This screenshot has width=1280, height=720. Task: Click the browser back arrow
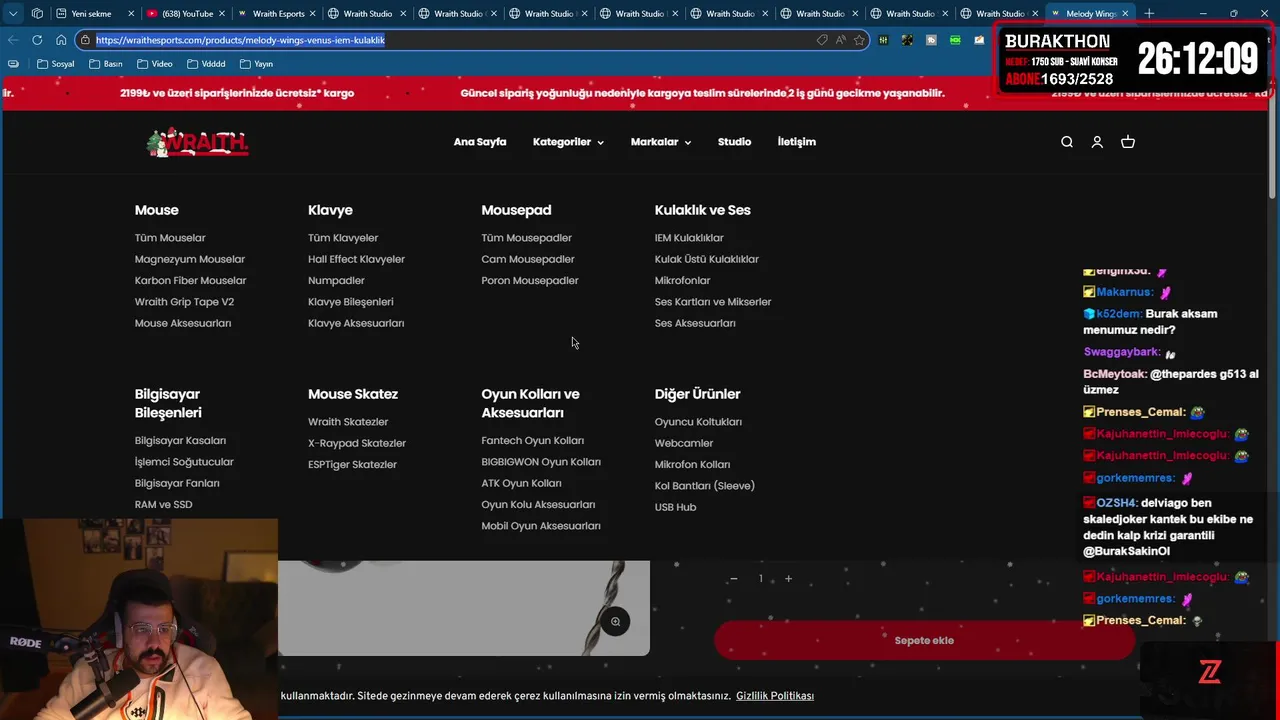tap(13, 40)
